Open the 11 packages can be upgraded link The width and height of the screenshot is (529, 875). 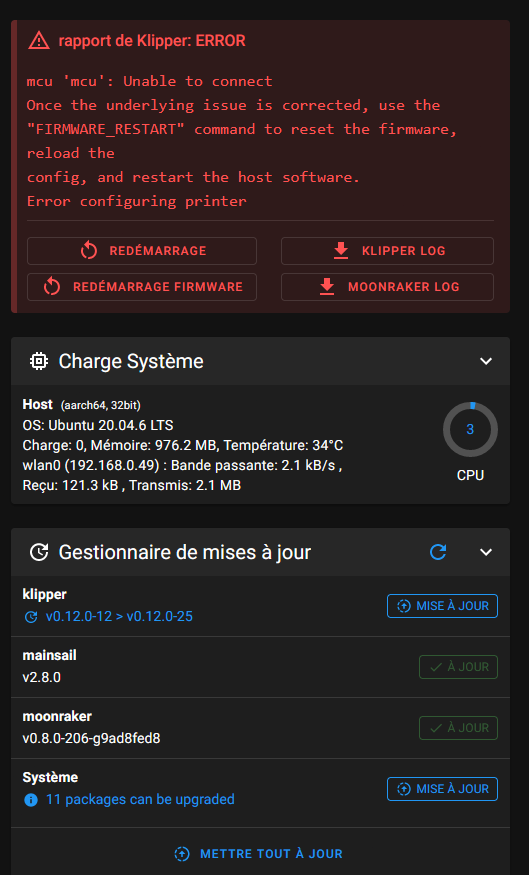coord(140,800)
